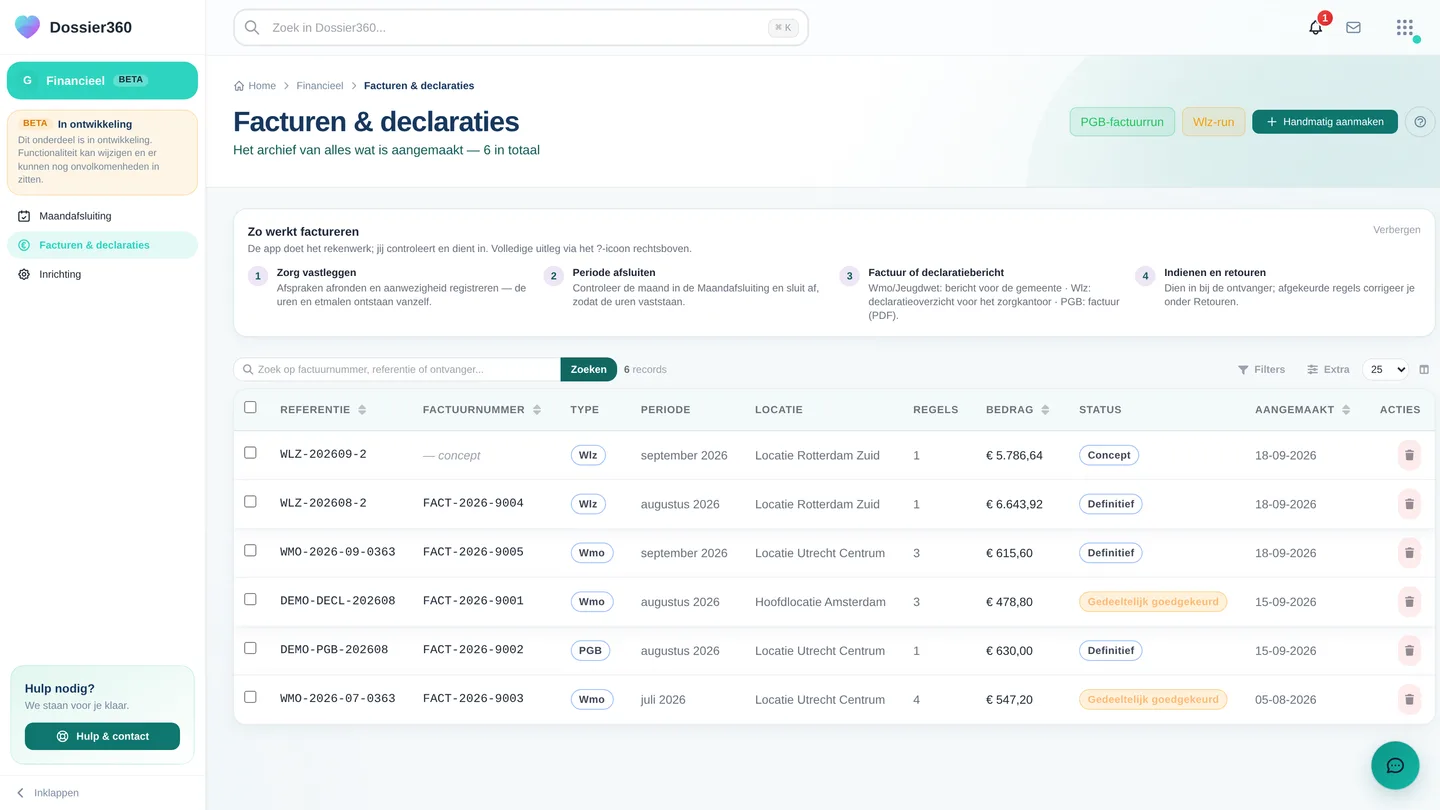1440x810 pixels.
Task: Expand the Filters options
Action: tap(1261, 370)
